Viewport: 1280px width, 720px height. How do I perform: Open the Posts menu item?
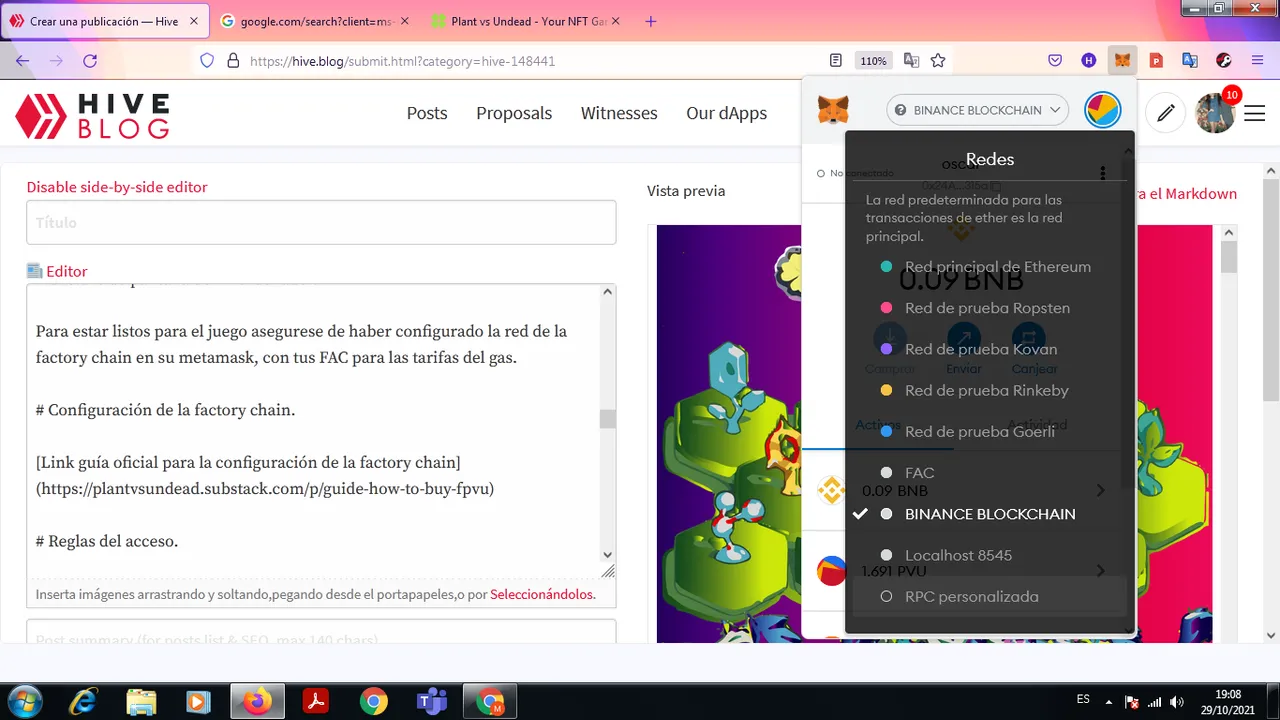(x=427, y=113)
